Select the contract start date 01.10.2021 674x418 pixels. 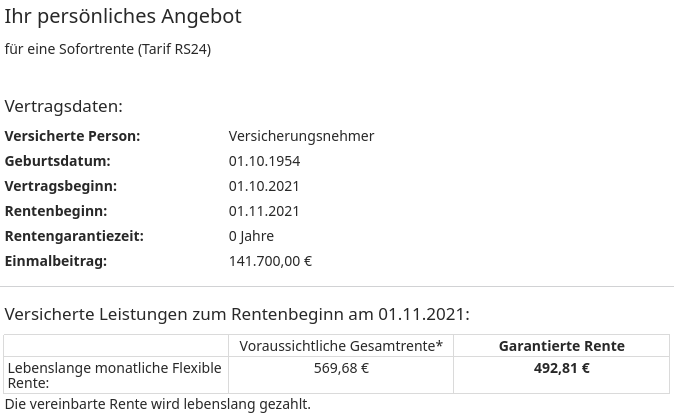tap(264, 186)
